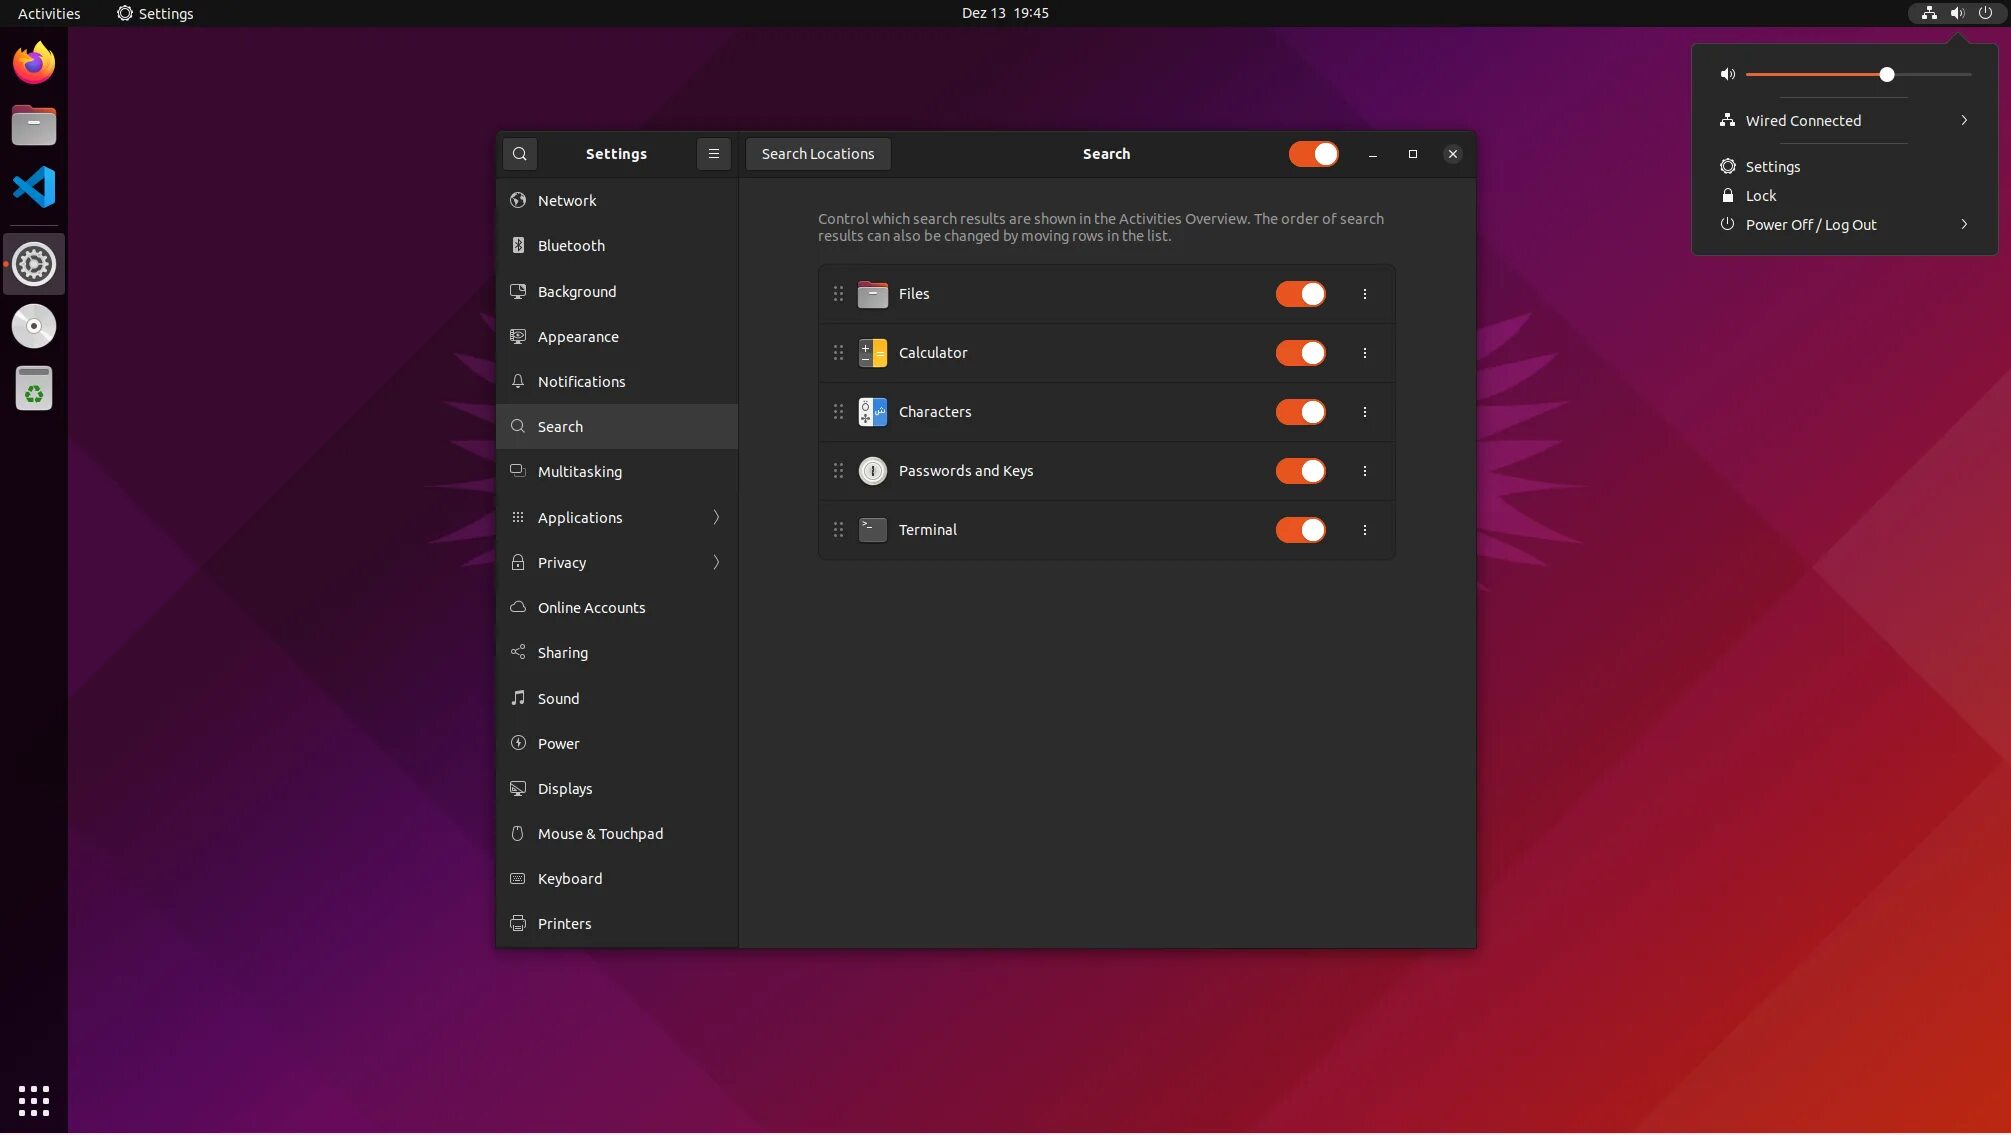Select Notifications in the settings sidebar
The height and width of the screenshot is (1135, 2011).
coord(581,382)
